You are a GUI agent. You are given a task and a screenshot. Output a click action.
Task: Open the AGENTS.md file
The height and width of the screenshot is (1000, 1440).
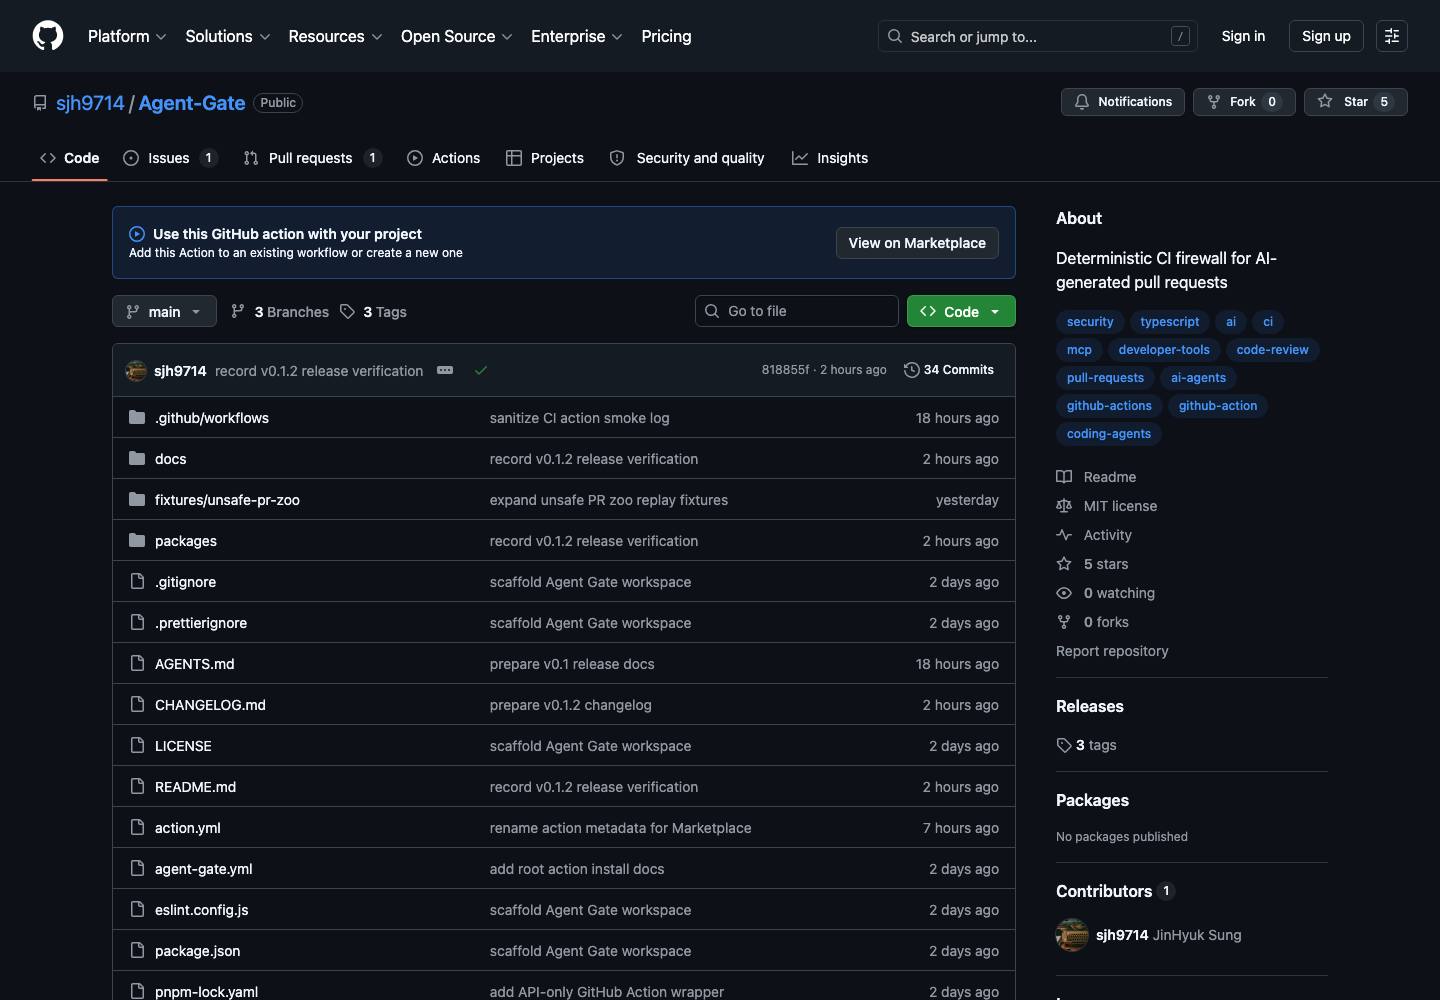tap(195, 664)
